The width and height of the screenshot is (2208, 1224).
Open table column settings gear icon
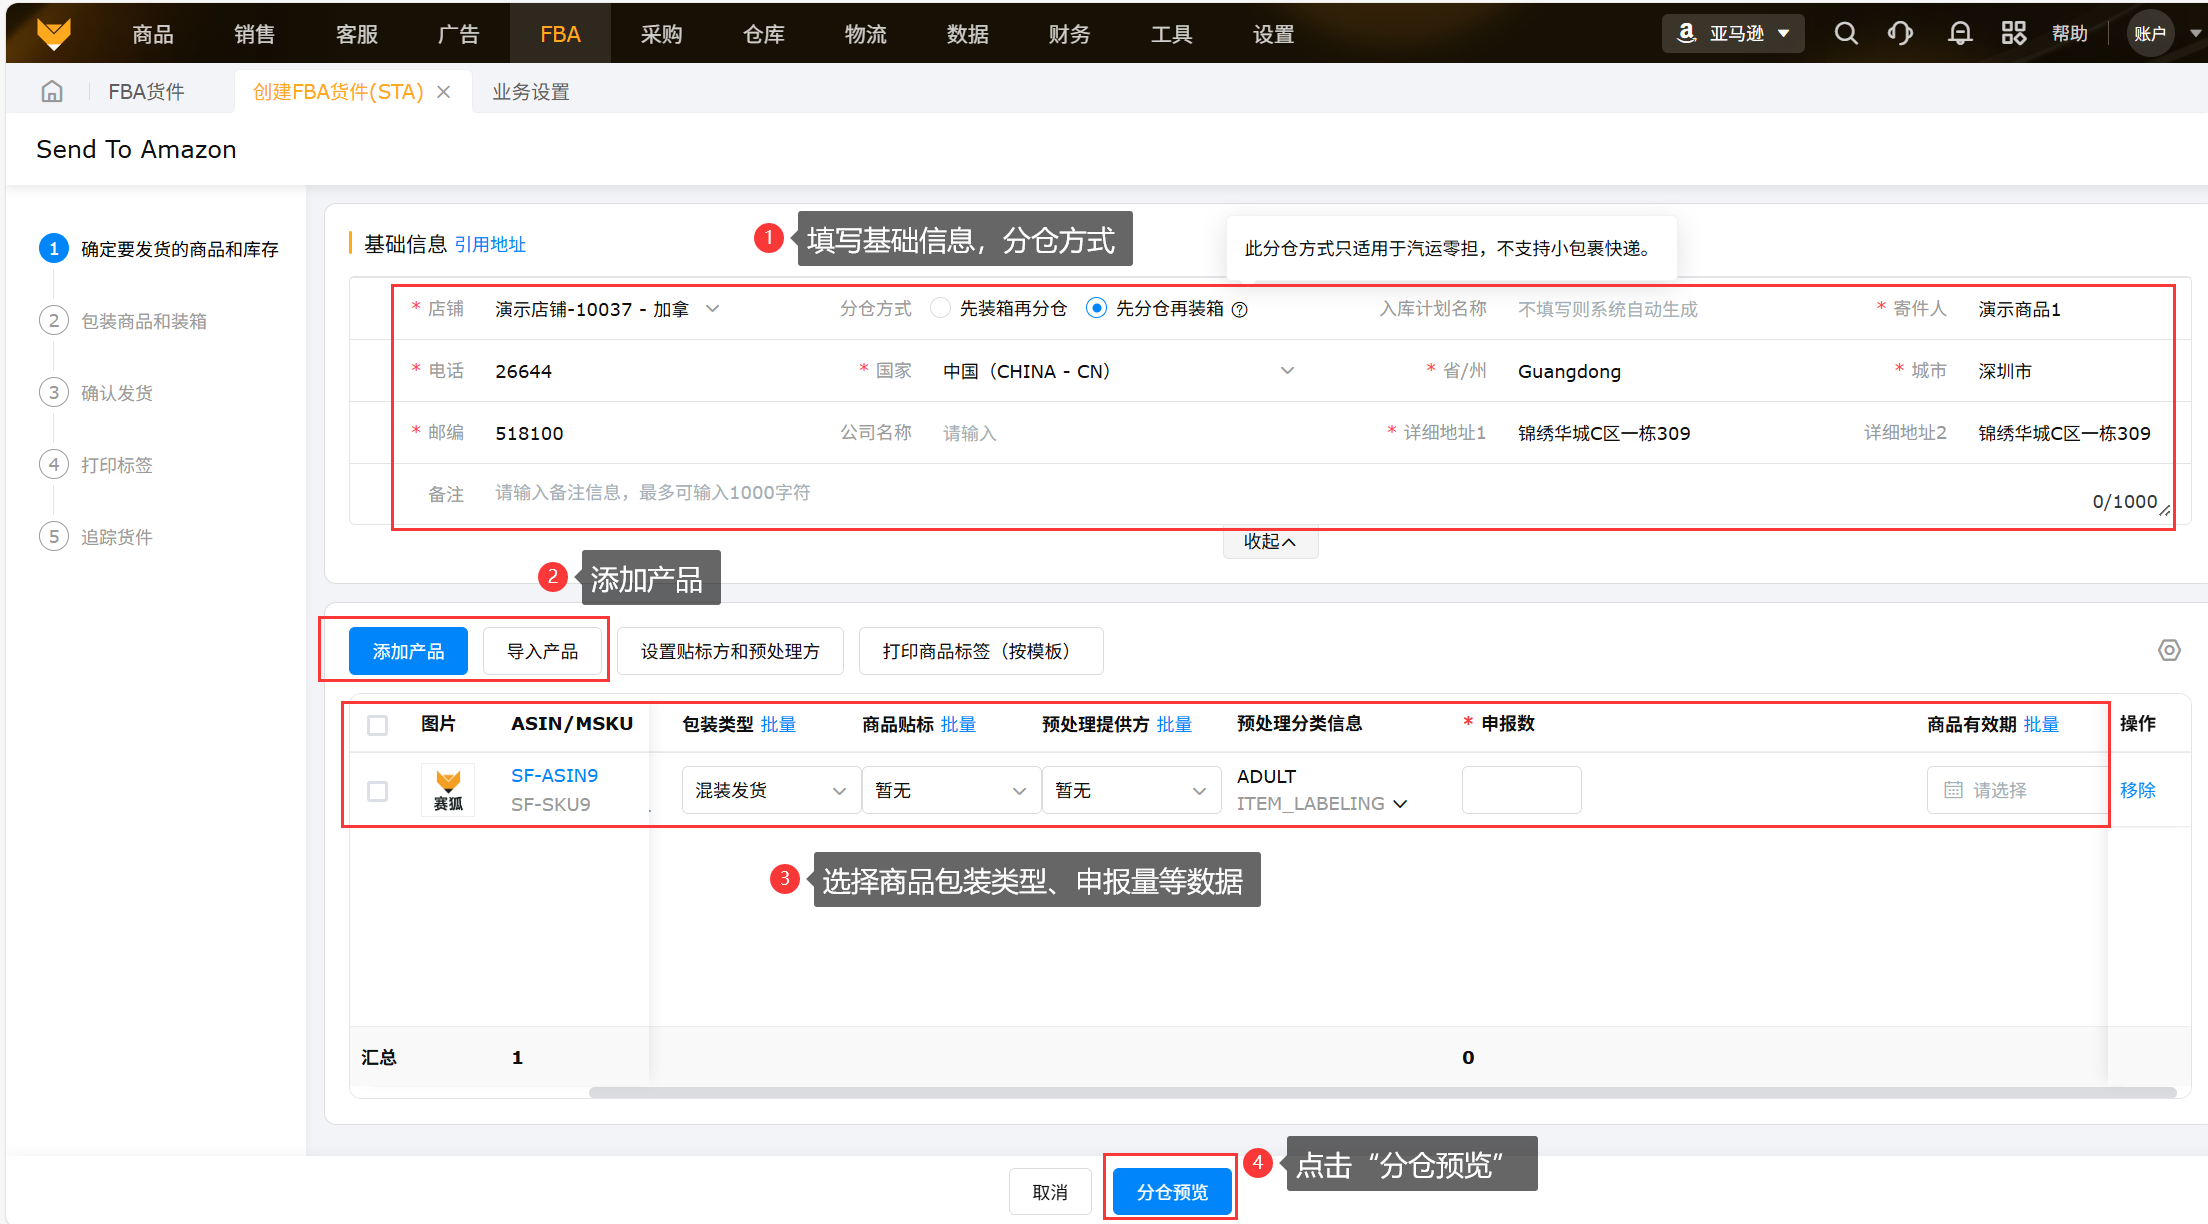2168,651
